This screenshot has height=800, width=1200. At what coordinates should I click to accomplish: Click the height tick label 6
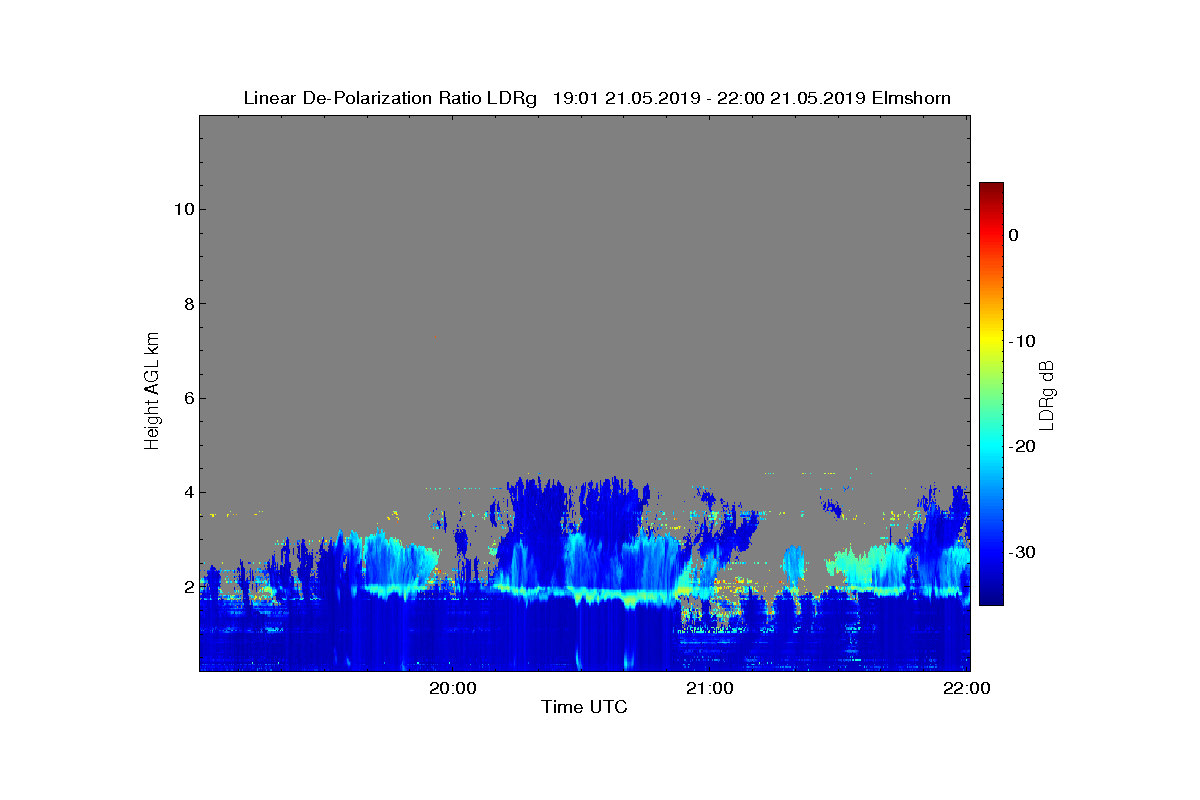pos(187,398)
